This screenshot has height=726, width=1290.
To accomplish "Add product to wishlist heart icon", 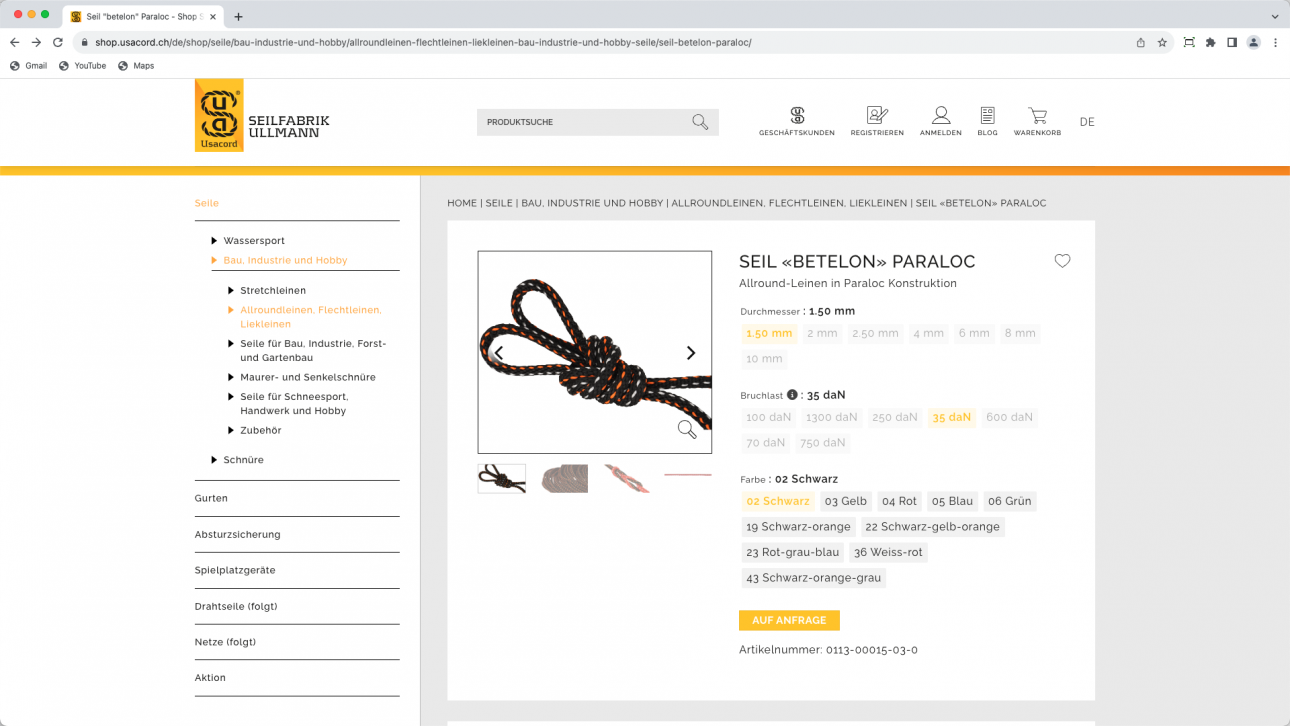I will point(1062,261).
